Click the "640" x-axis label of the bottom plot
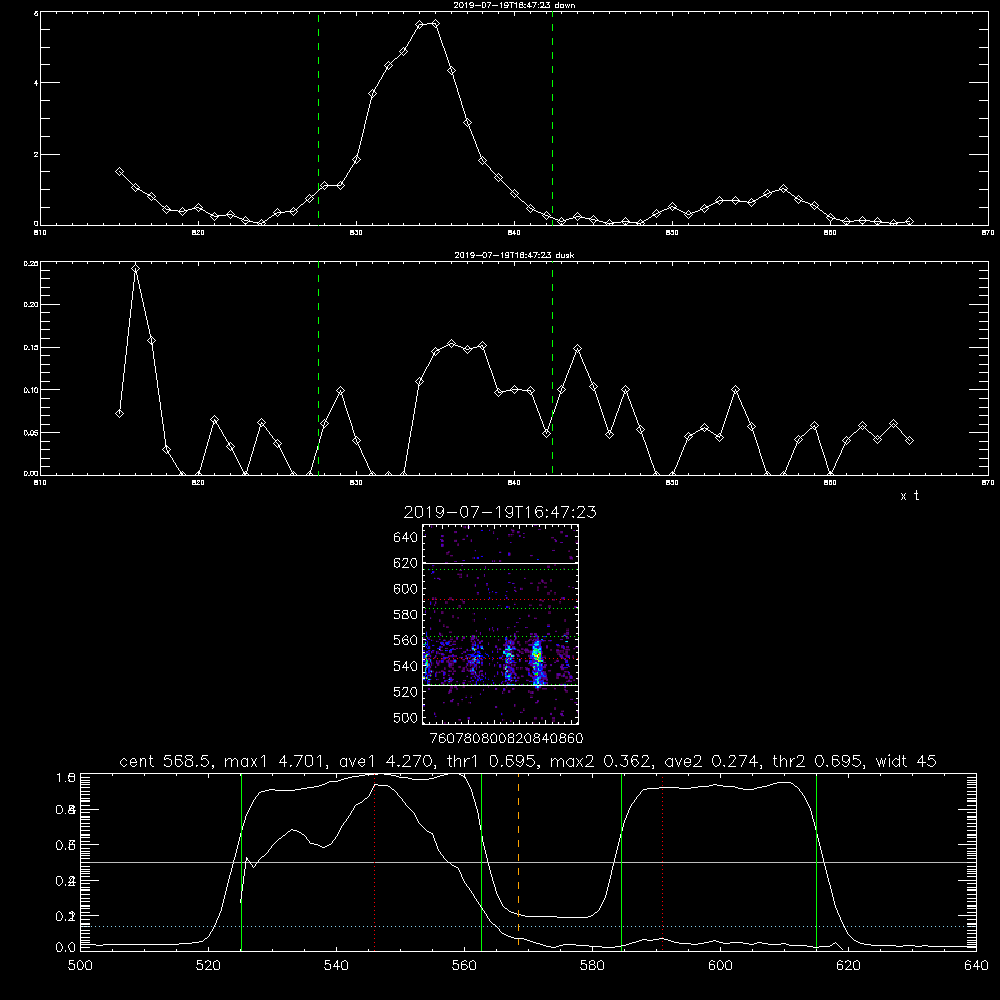 pos(976,966)
